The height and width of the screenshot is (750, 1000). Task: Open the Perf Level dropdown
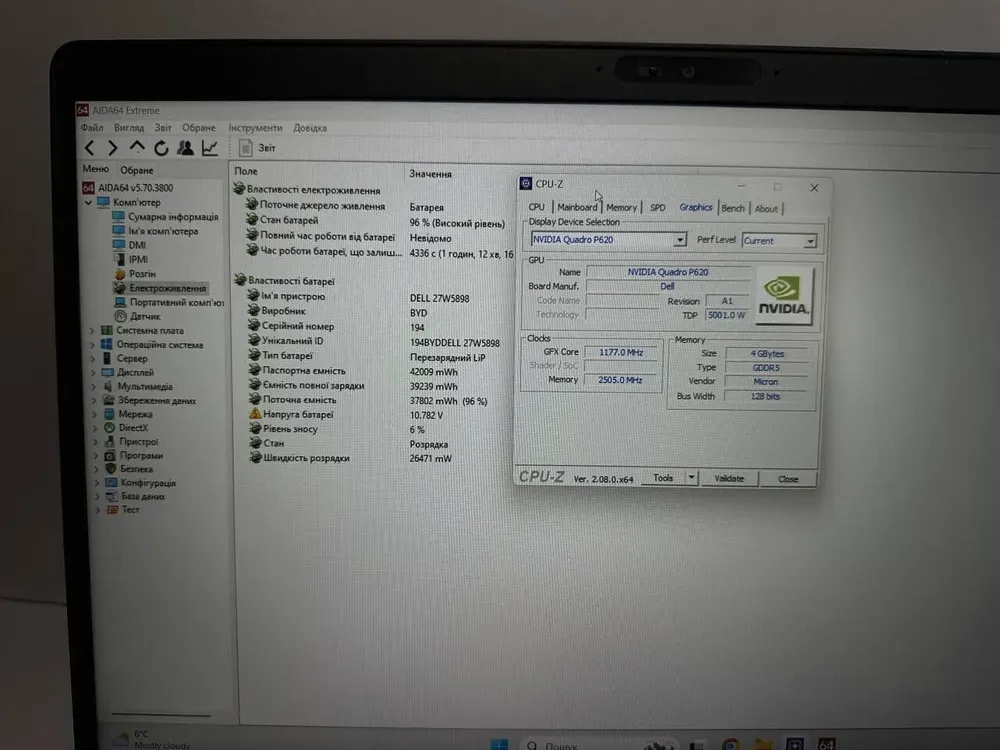coord(810,241)
